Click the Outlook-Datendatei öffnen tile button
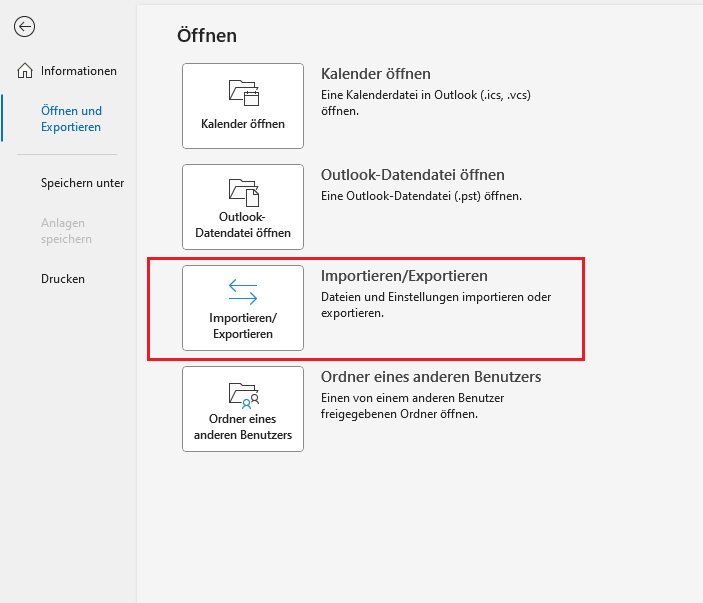Image resolution: width=703 pixels, height=603 pixels. (243, 207)
